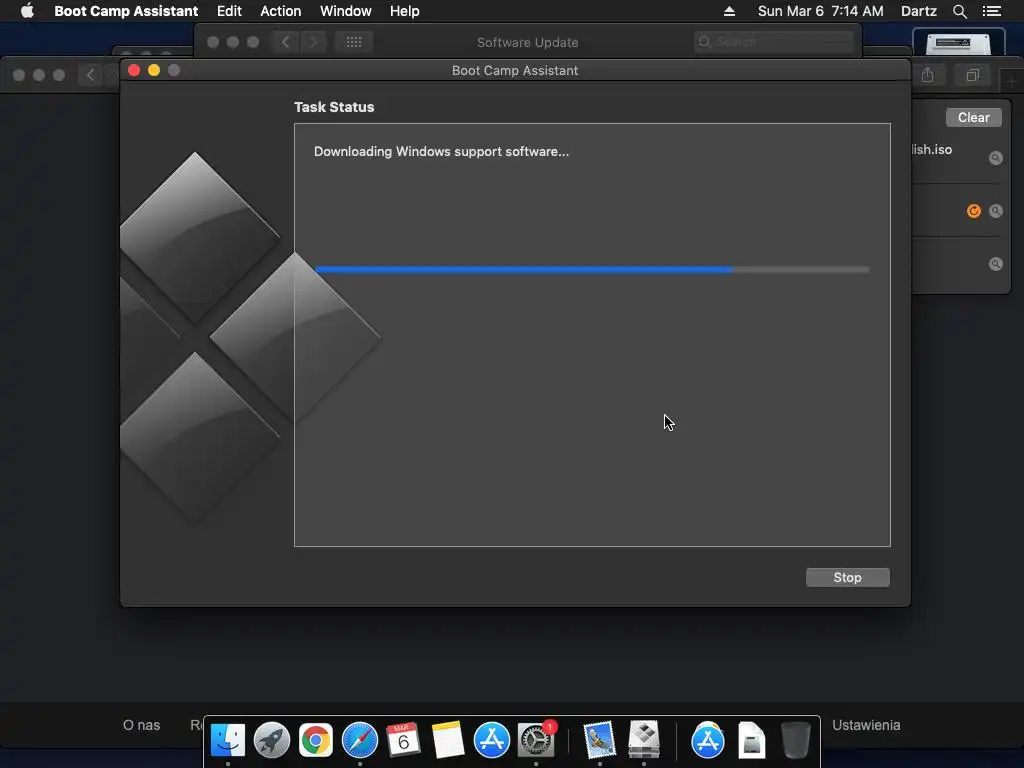Go back in the Safari window
Viewport: 1024px width, 768px height.
[91, 75]
